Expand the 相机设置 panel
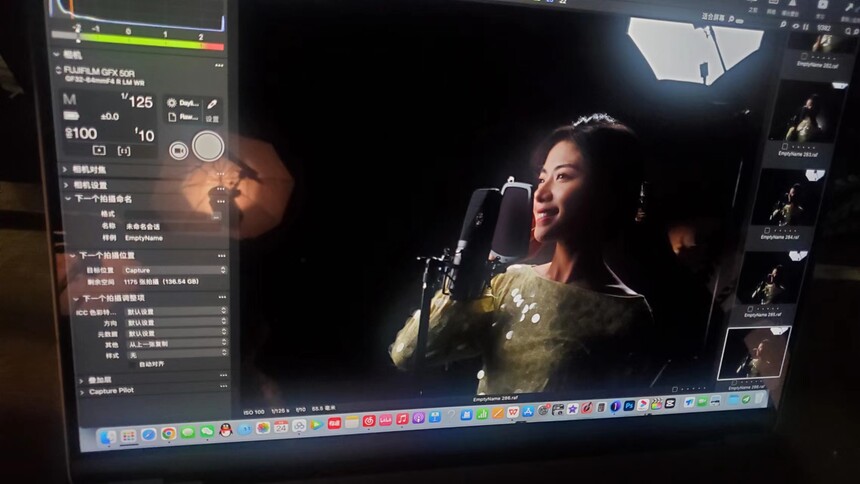The height and width of the screenshot is (484, 860). [66, 185]
